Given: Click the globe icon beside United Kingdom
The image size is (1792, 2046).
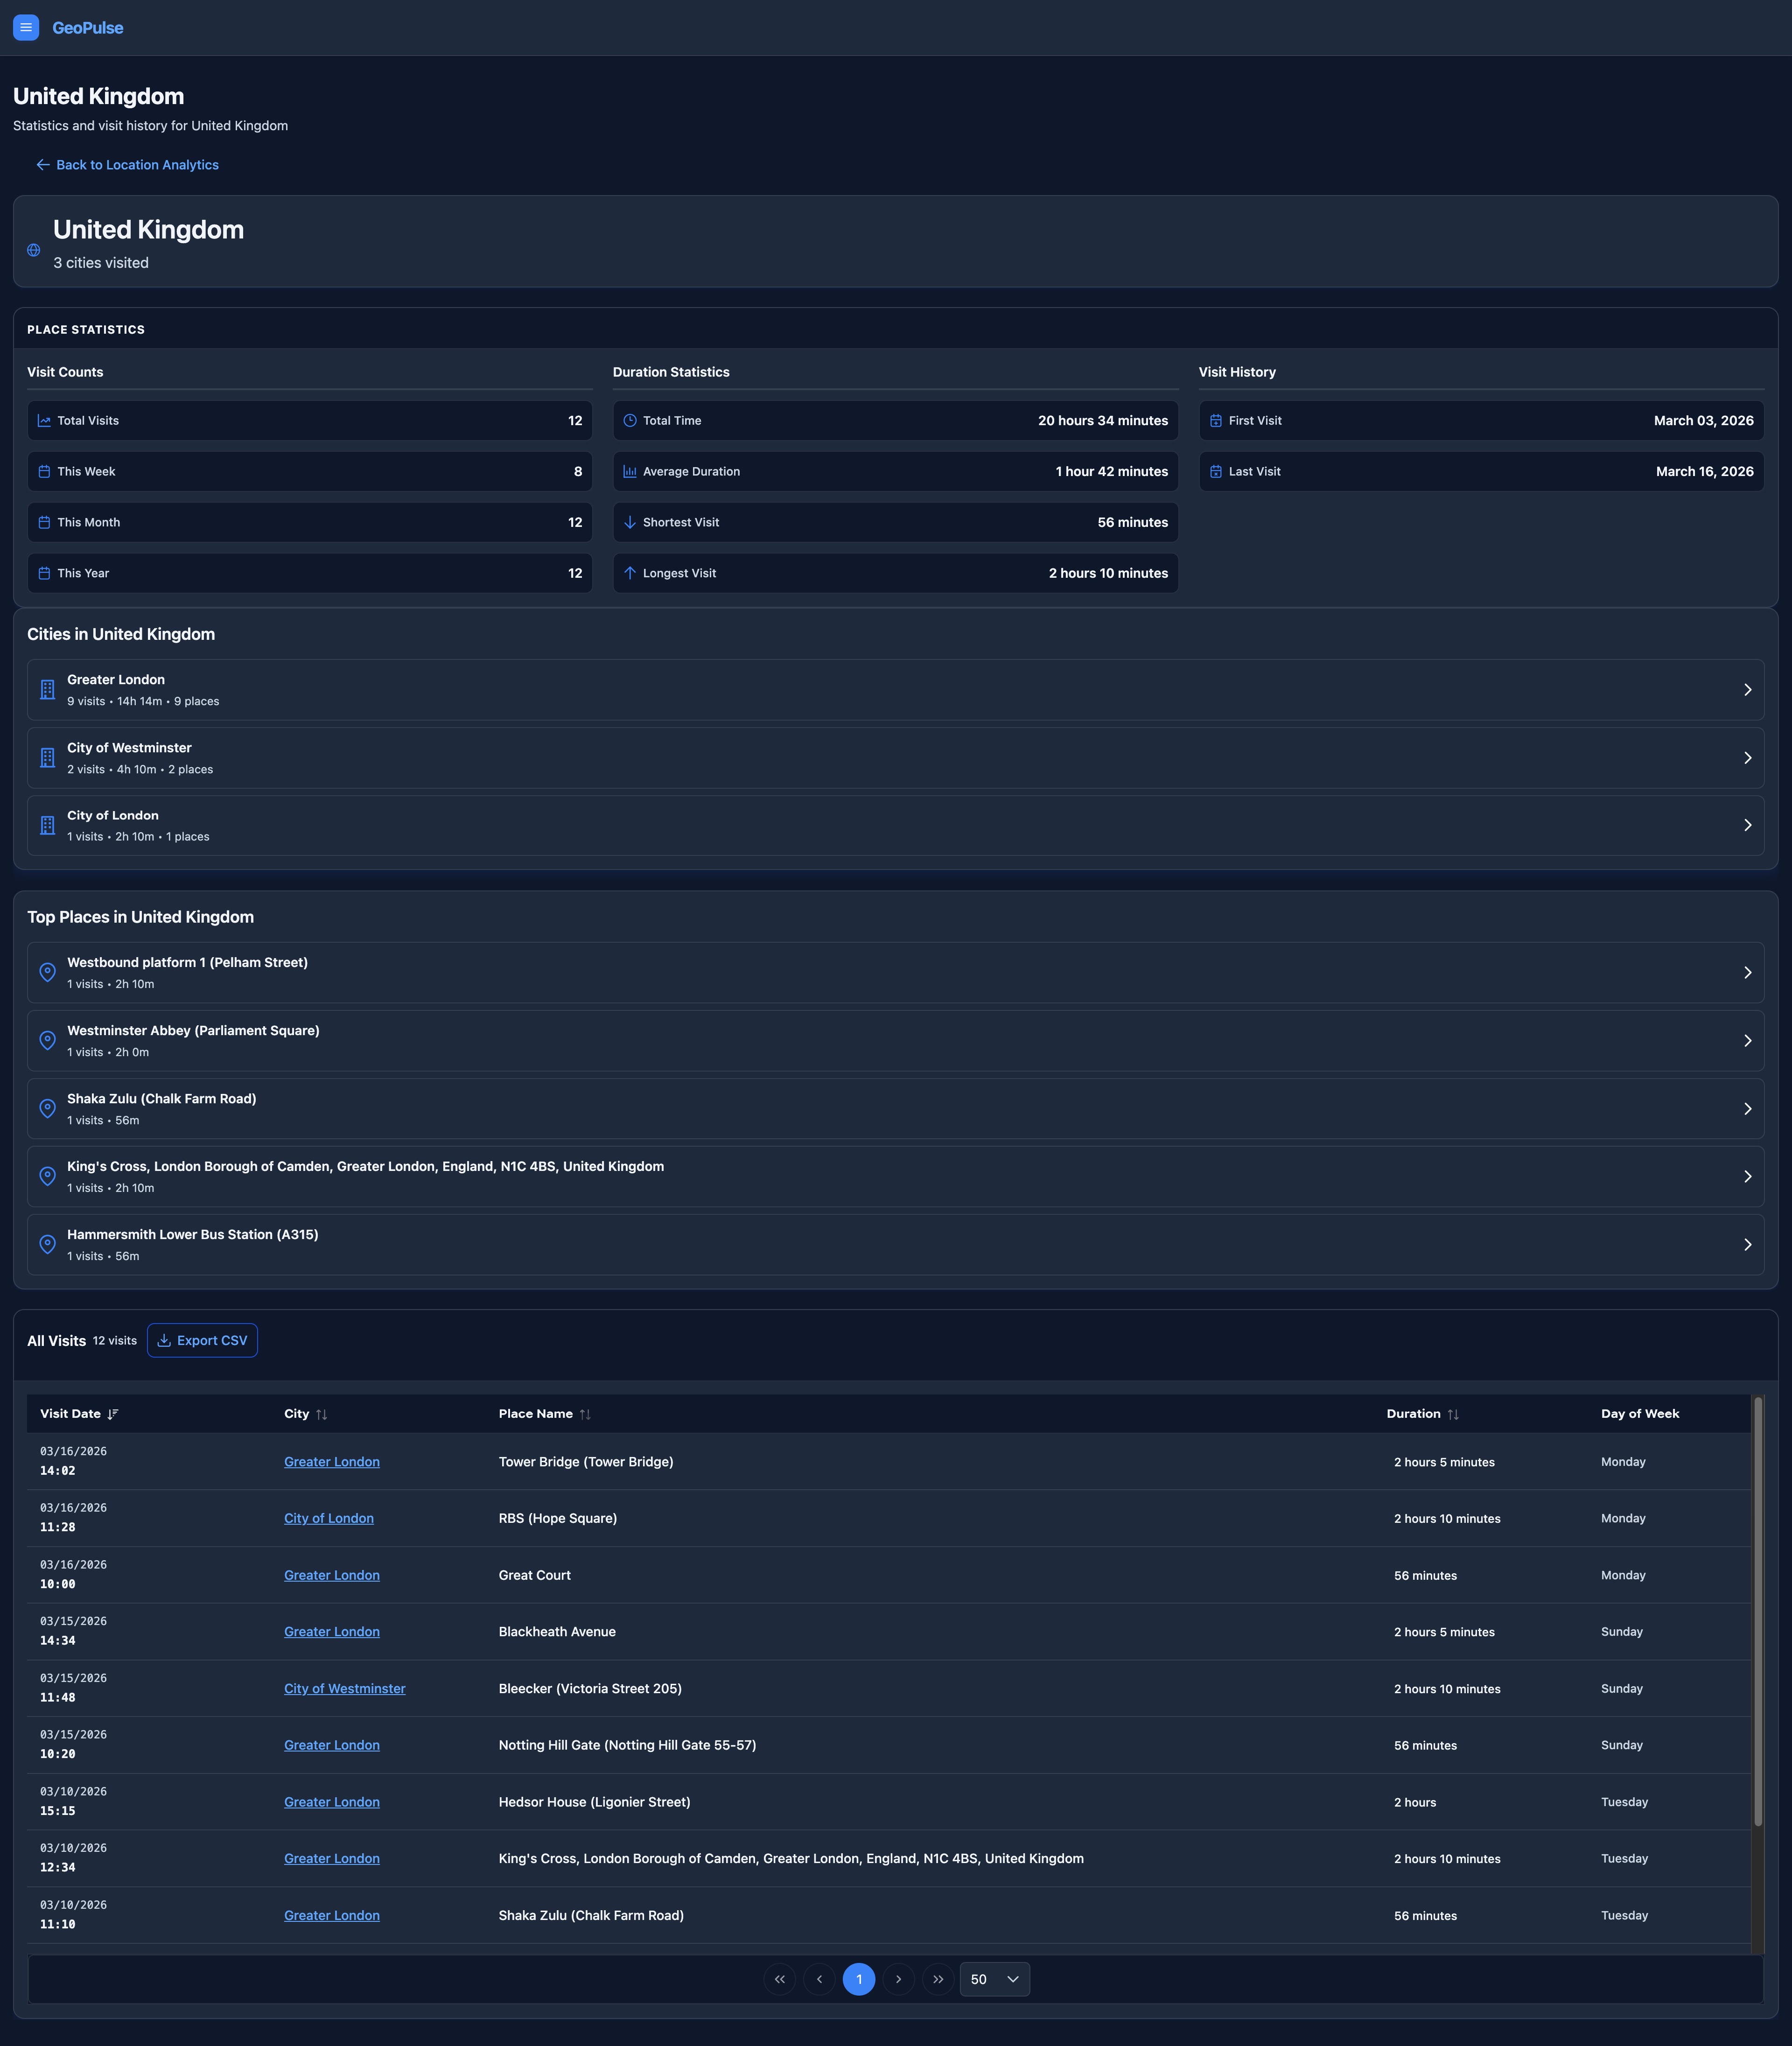Looking at the screenshot, I should tap(33, 250).
